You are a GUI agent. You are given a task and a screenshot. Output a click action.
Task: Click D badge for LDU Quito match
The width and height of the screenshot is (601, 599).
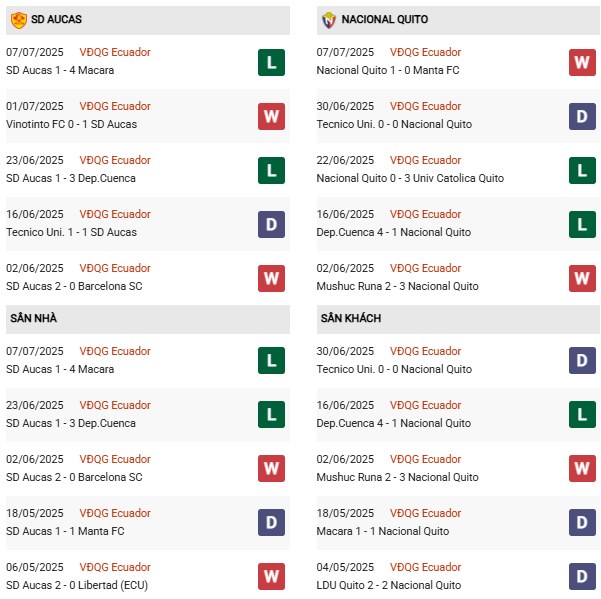pos(582,577)
